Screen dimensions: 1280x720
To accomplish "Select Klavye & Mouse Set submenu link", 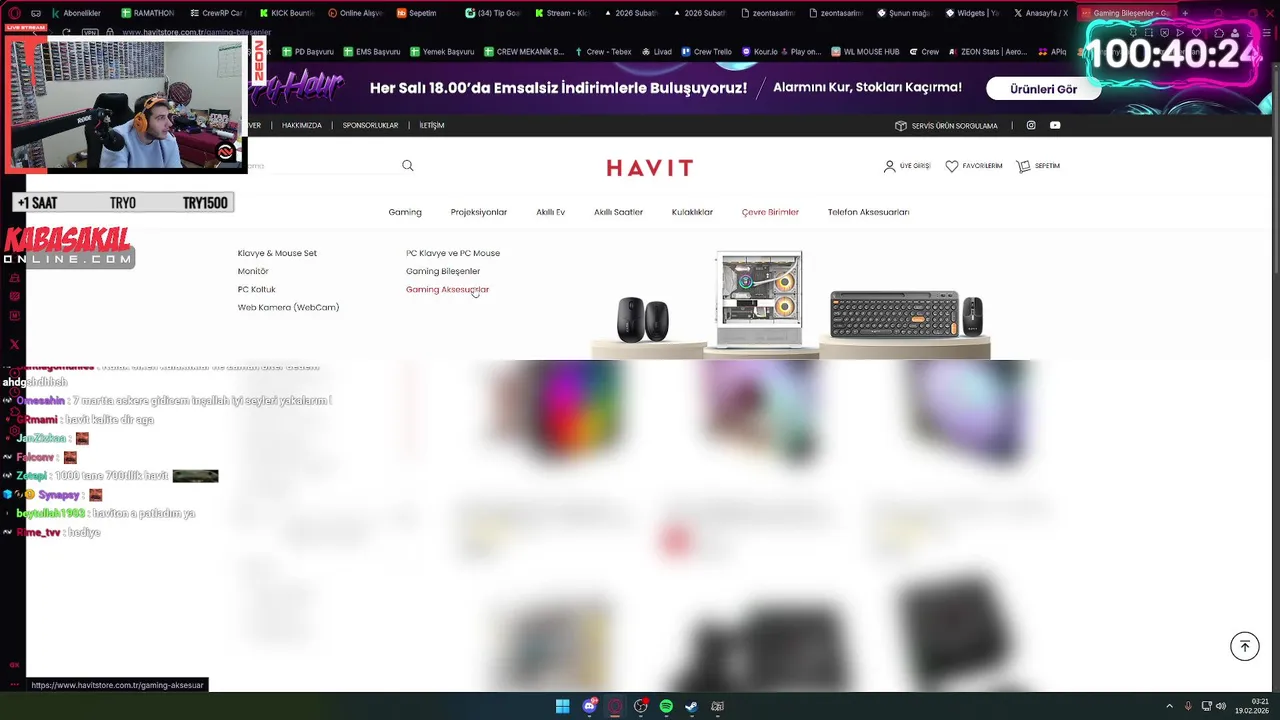I will click(x=277, y=253).
